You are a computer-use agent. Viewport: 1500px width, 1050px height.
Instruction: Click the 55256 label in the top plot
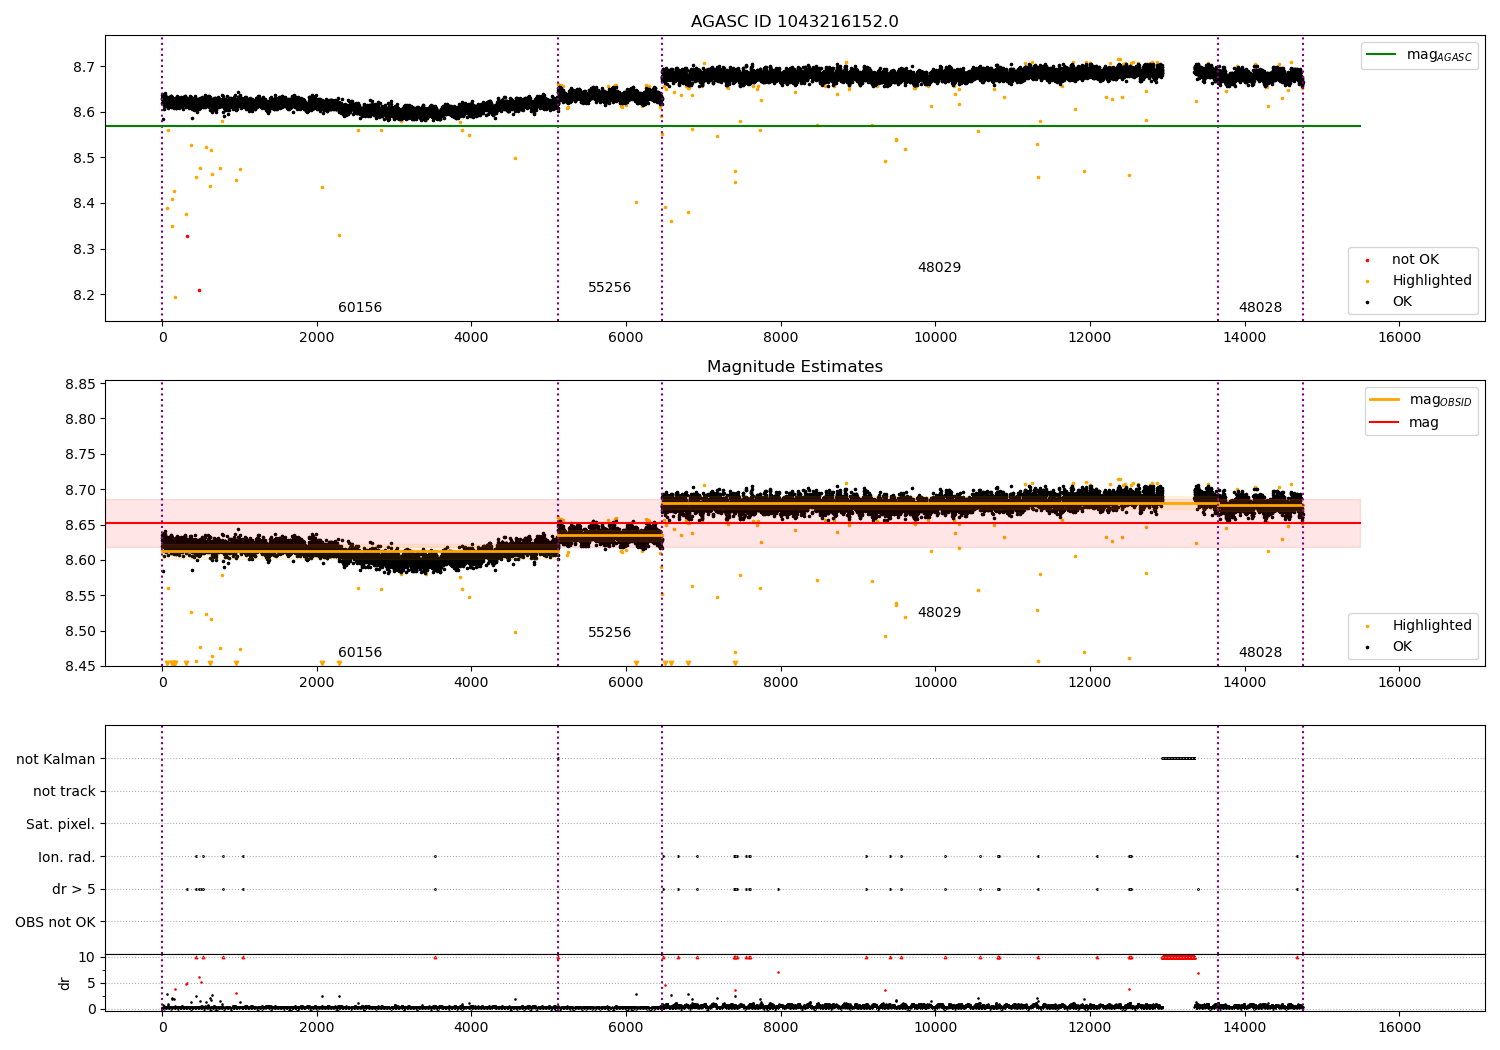pyautogui.click(x=609, y=288)
